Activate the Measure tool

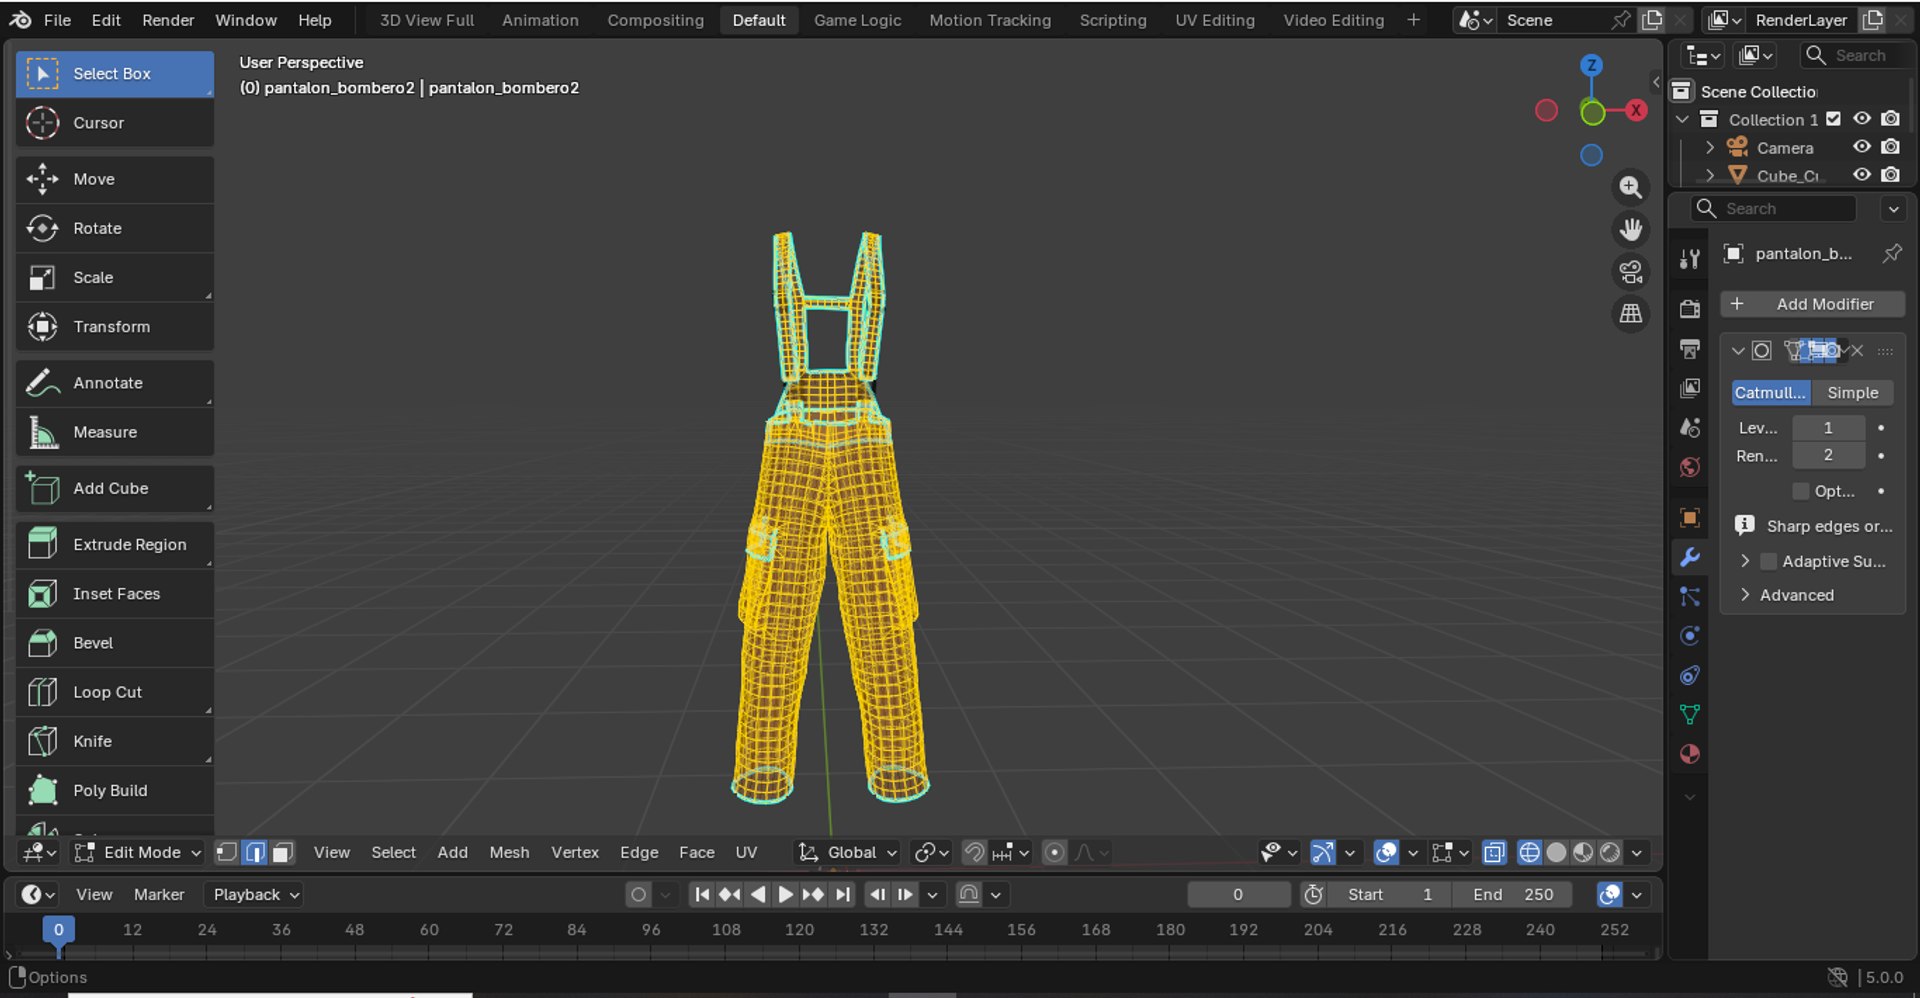(x=114, y=432)
